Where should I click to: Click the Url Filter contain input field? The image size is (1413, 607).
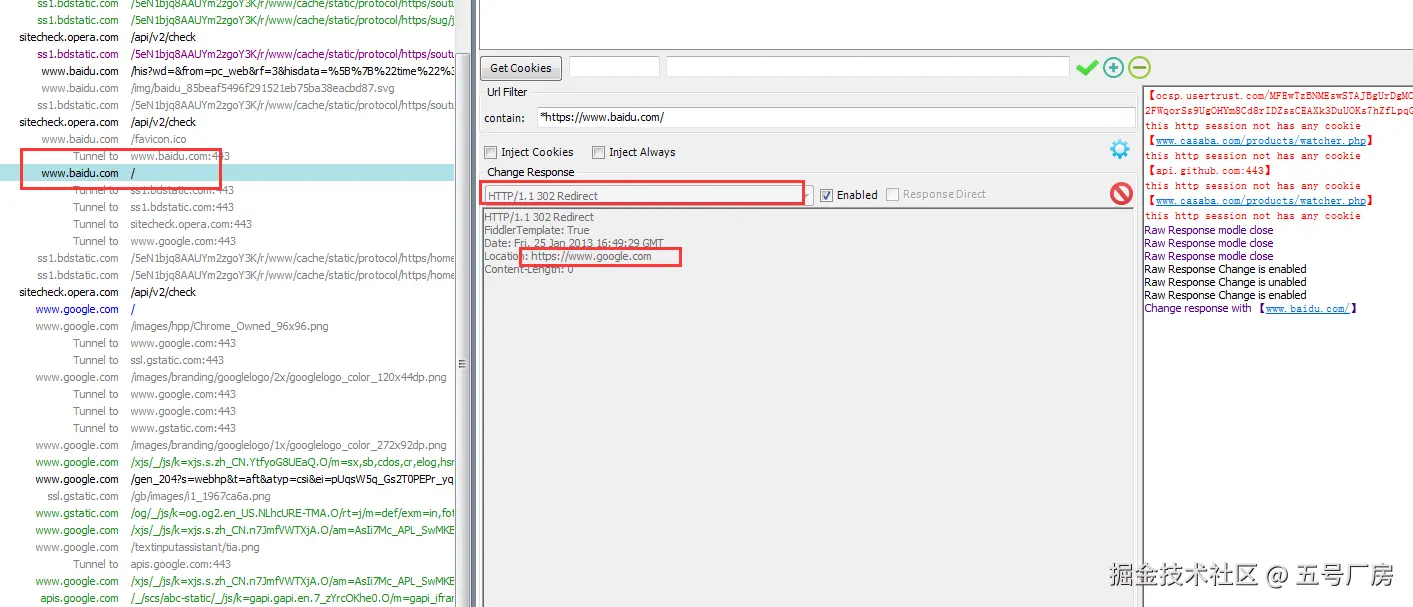(836, 117)
